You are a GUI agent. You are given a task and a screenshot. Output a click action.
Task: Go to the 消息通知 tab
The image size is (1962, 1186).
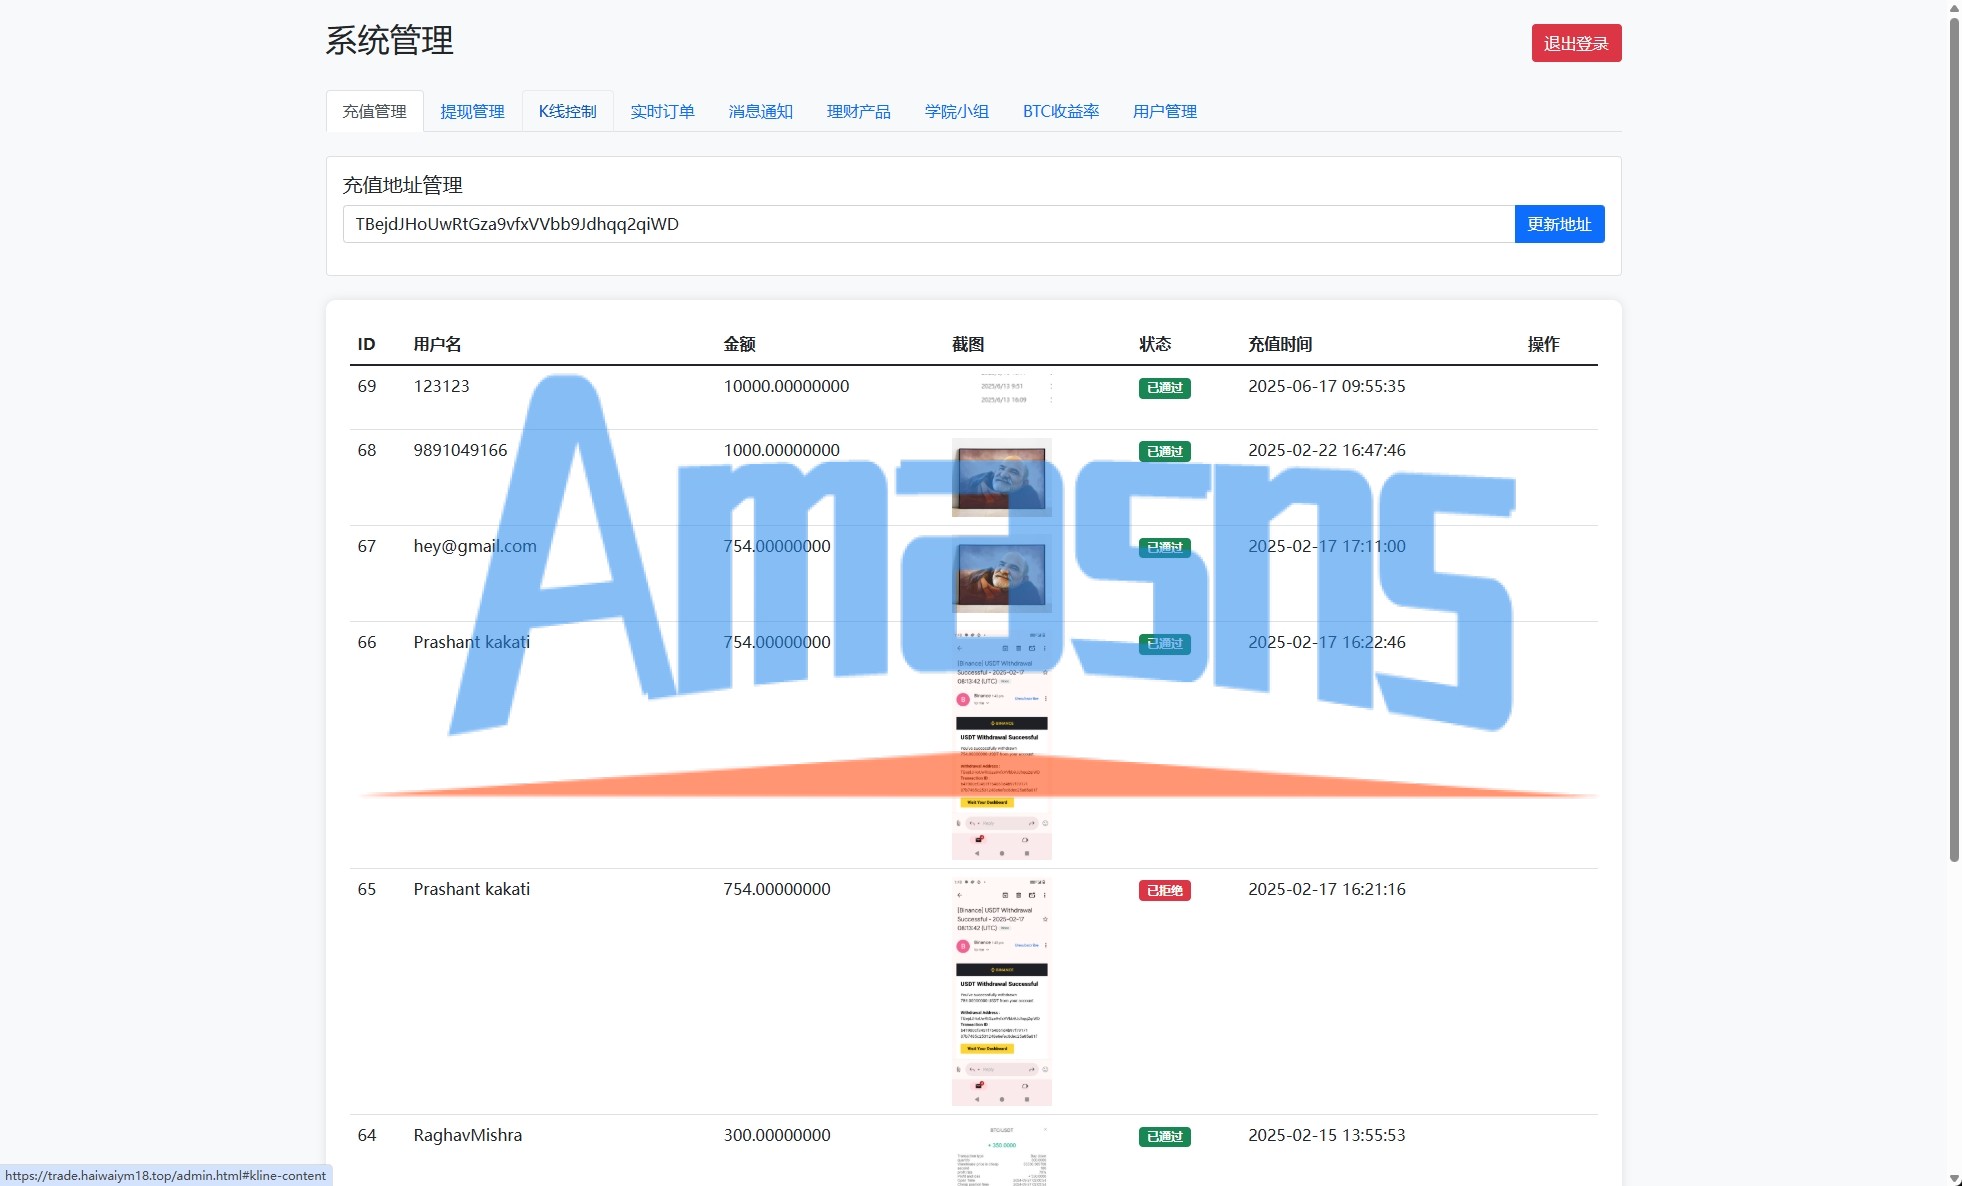[761, 111]
